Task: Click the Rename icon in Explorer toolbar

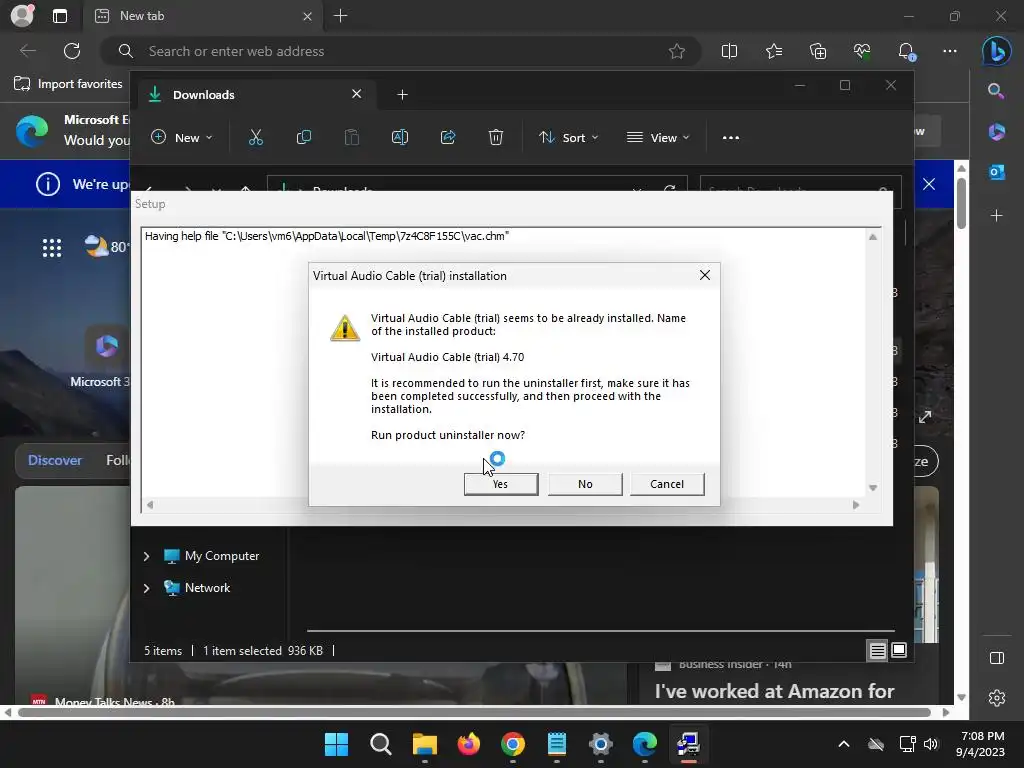Action: coord(400,137)
